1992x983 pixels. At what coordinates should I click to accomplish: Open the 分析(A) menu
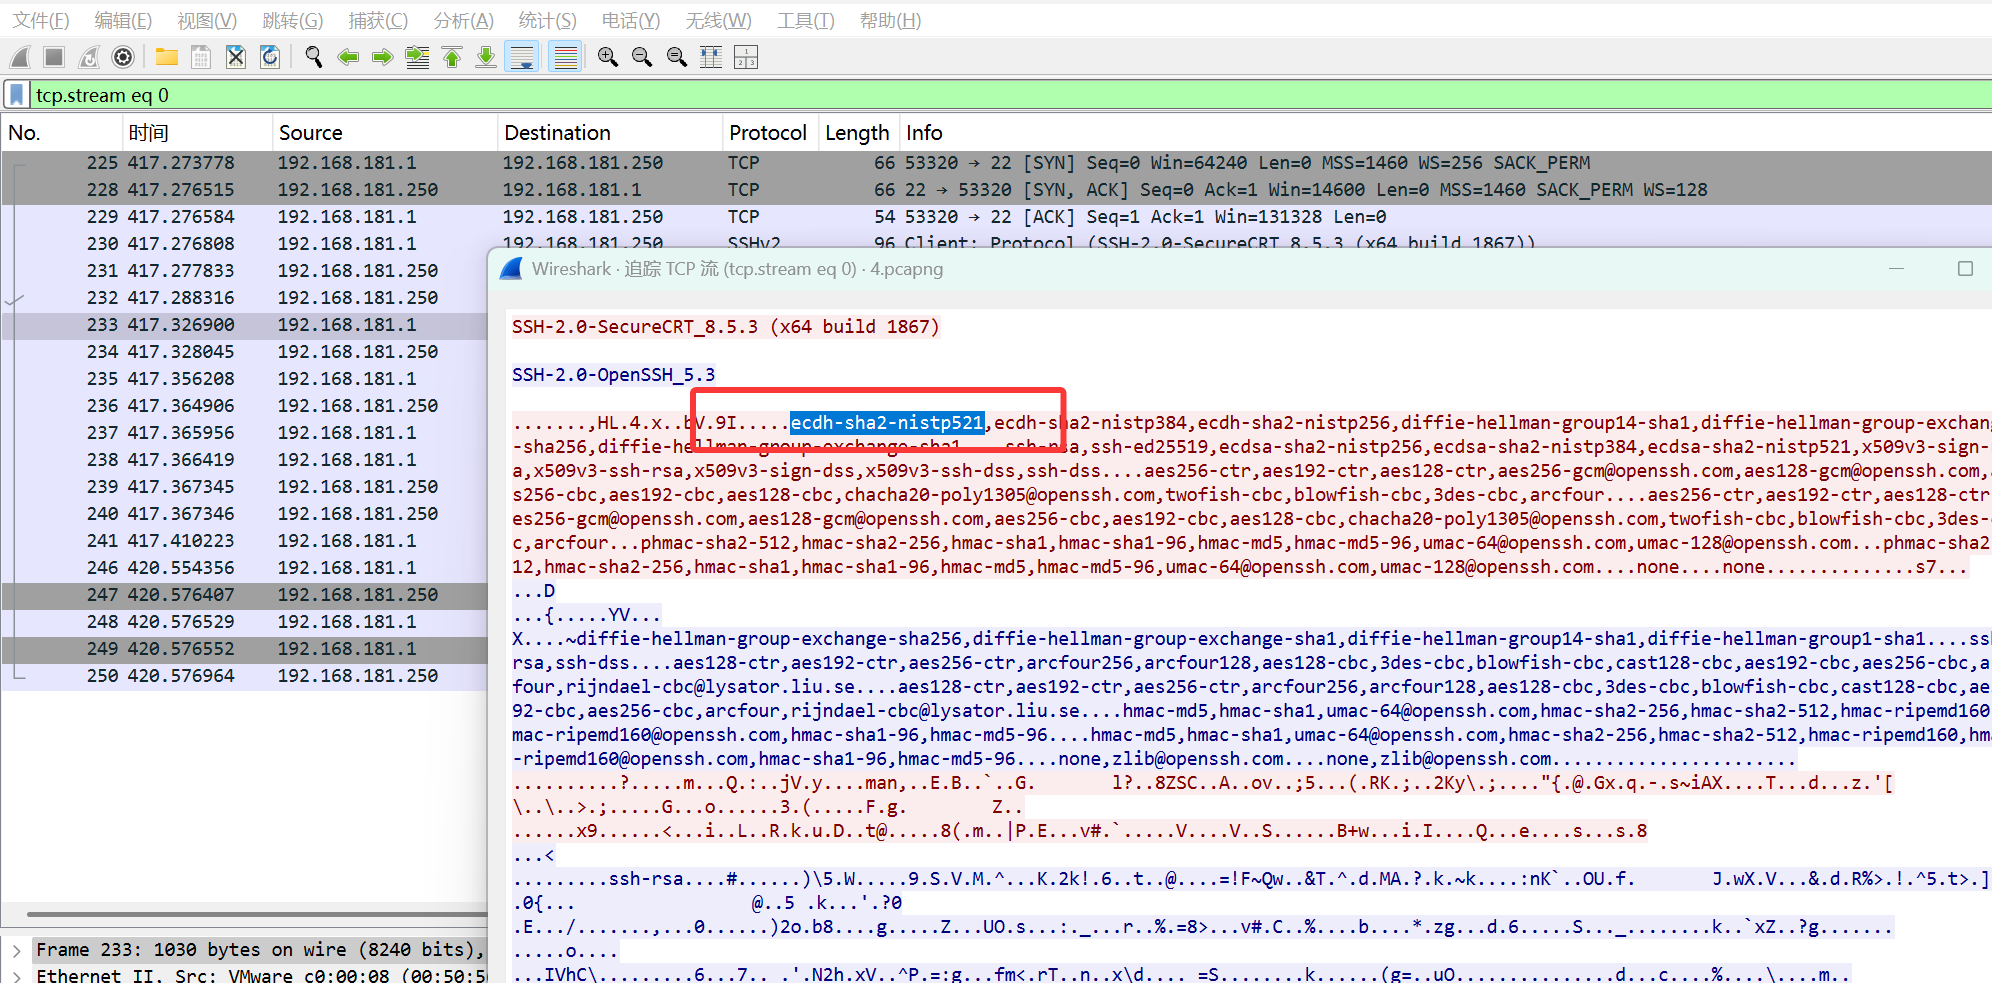463,20
